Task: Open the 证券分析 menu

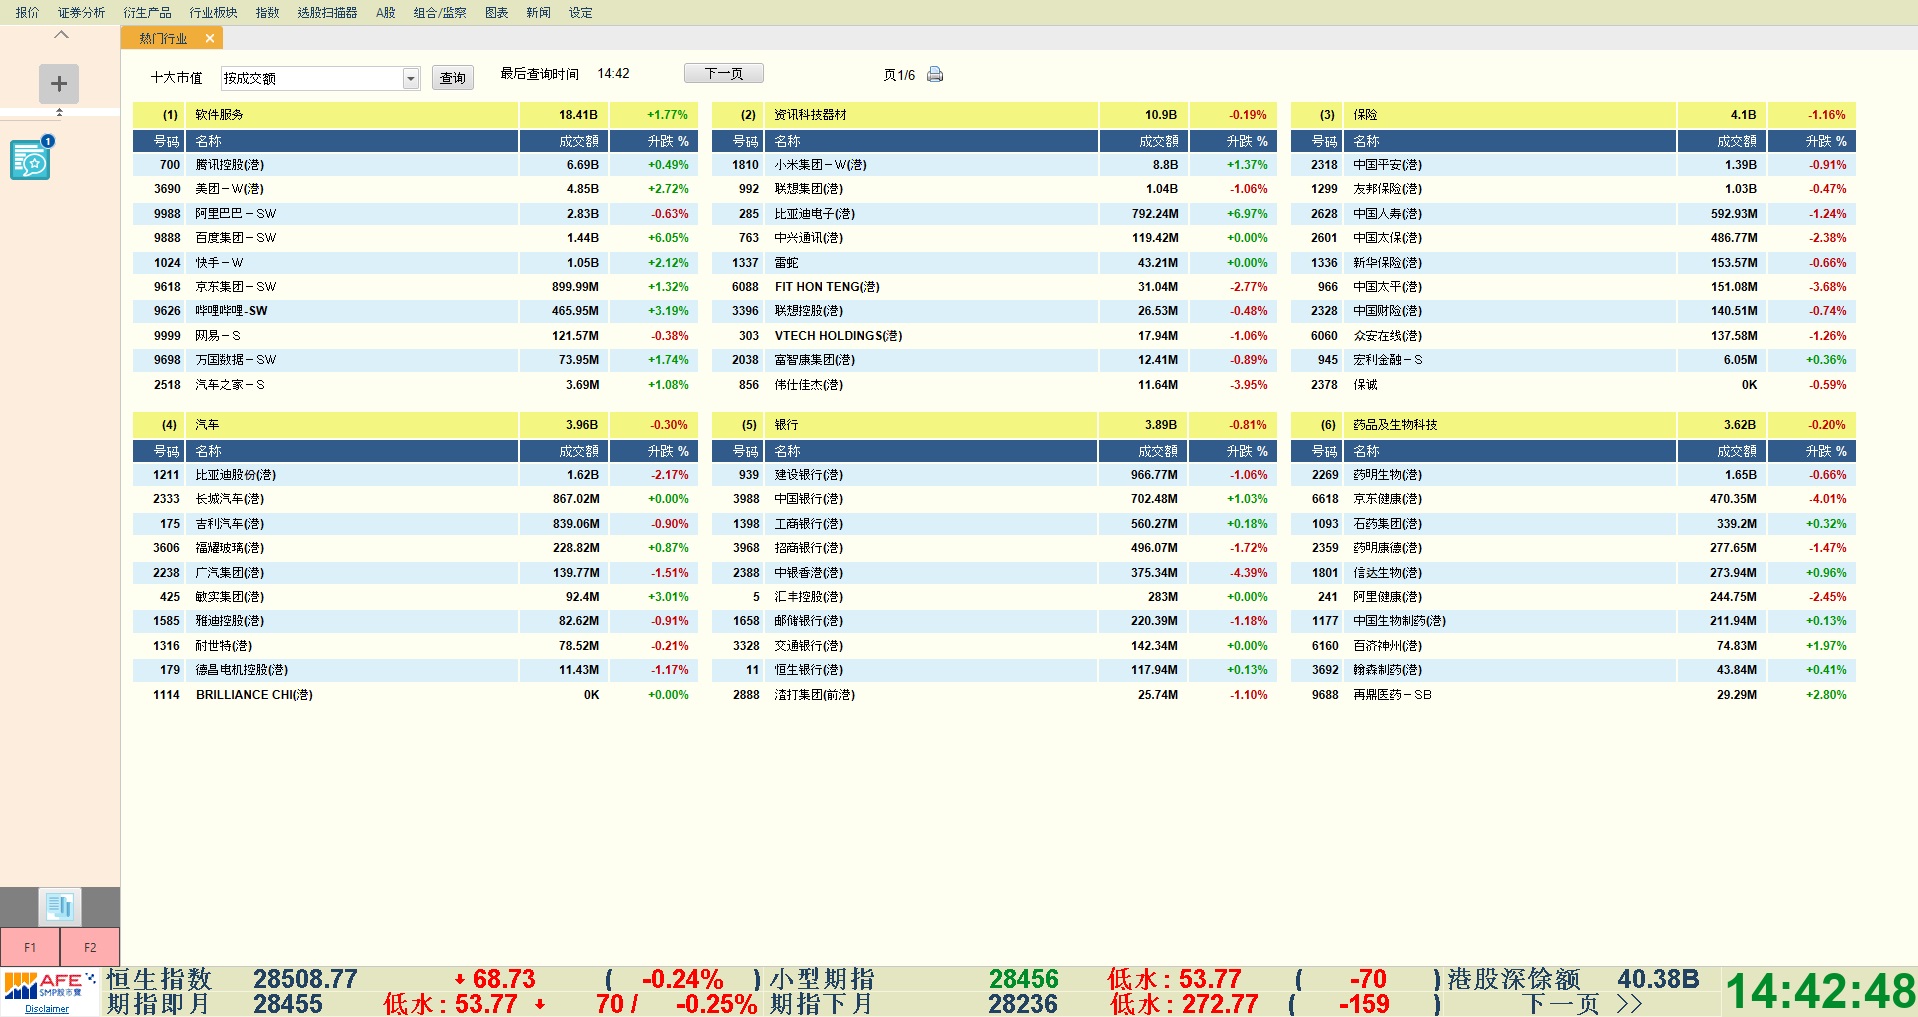Action: [81, 12]
